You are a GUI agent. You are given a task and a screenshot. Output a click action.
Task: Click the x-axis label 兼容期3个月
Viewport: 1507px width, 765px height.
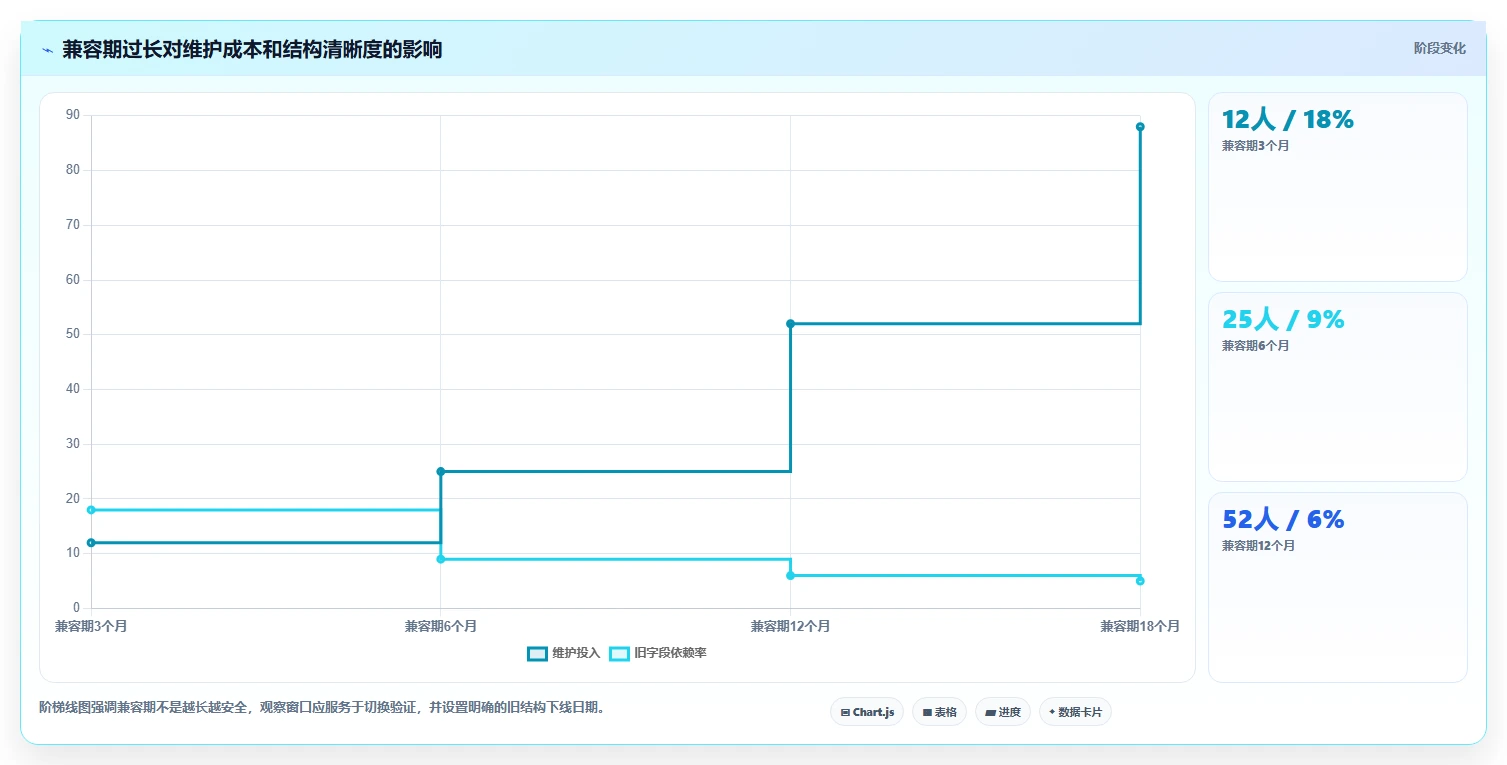pyautogui.click(x=91, y=626)
